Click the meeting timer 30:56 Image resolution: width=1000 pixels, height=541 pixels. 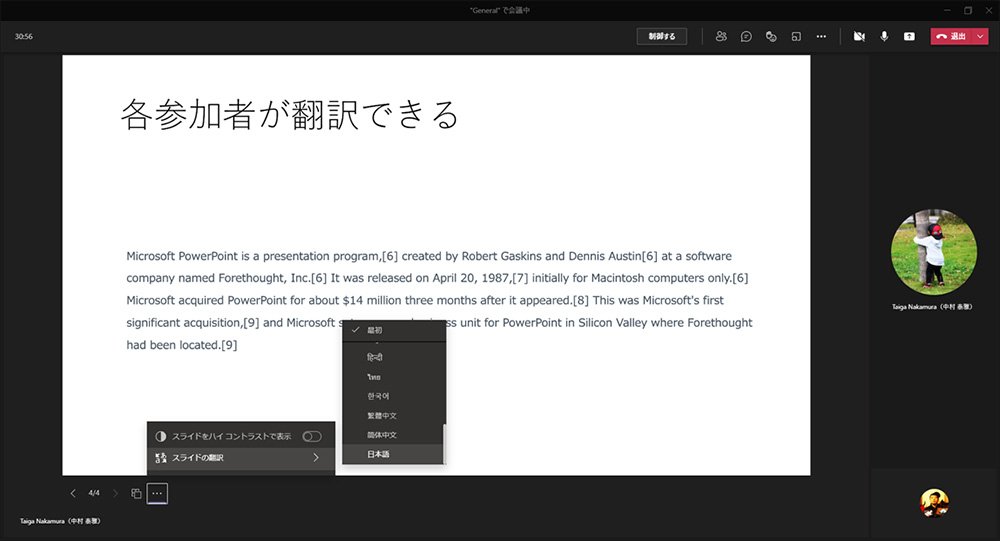[24, 36]
